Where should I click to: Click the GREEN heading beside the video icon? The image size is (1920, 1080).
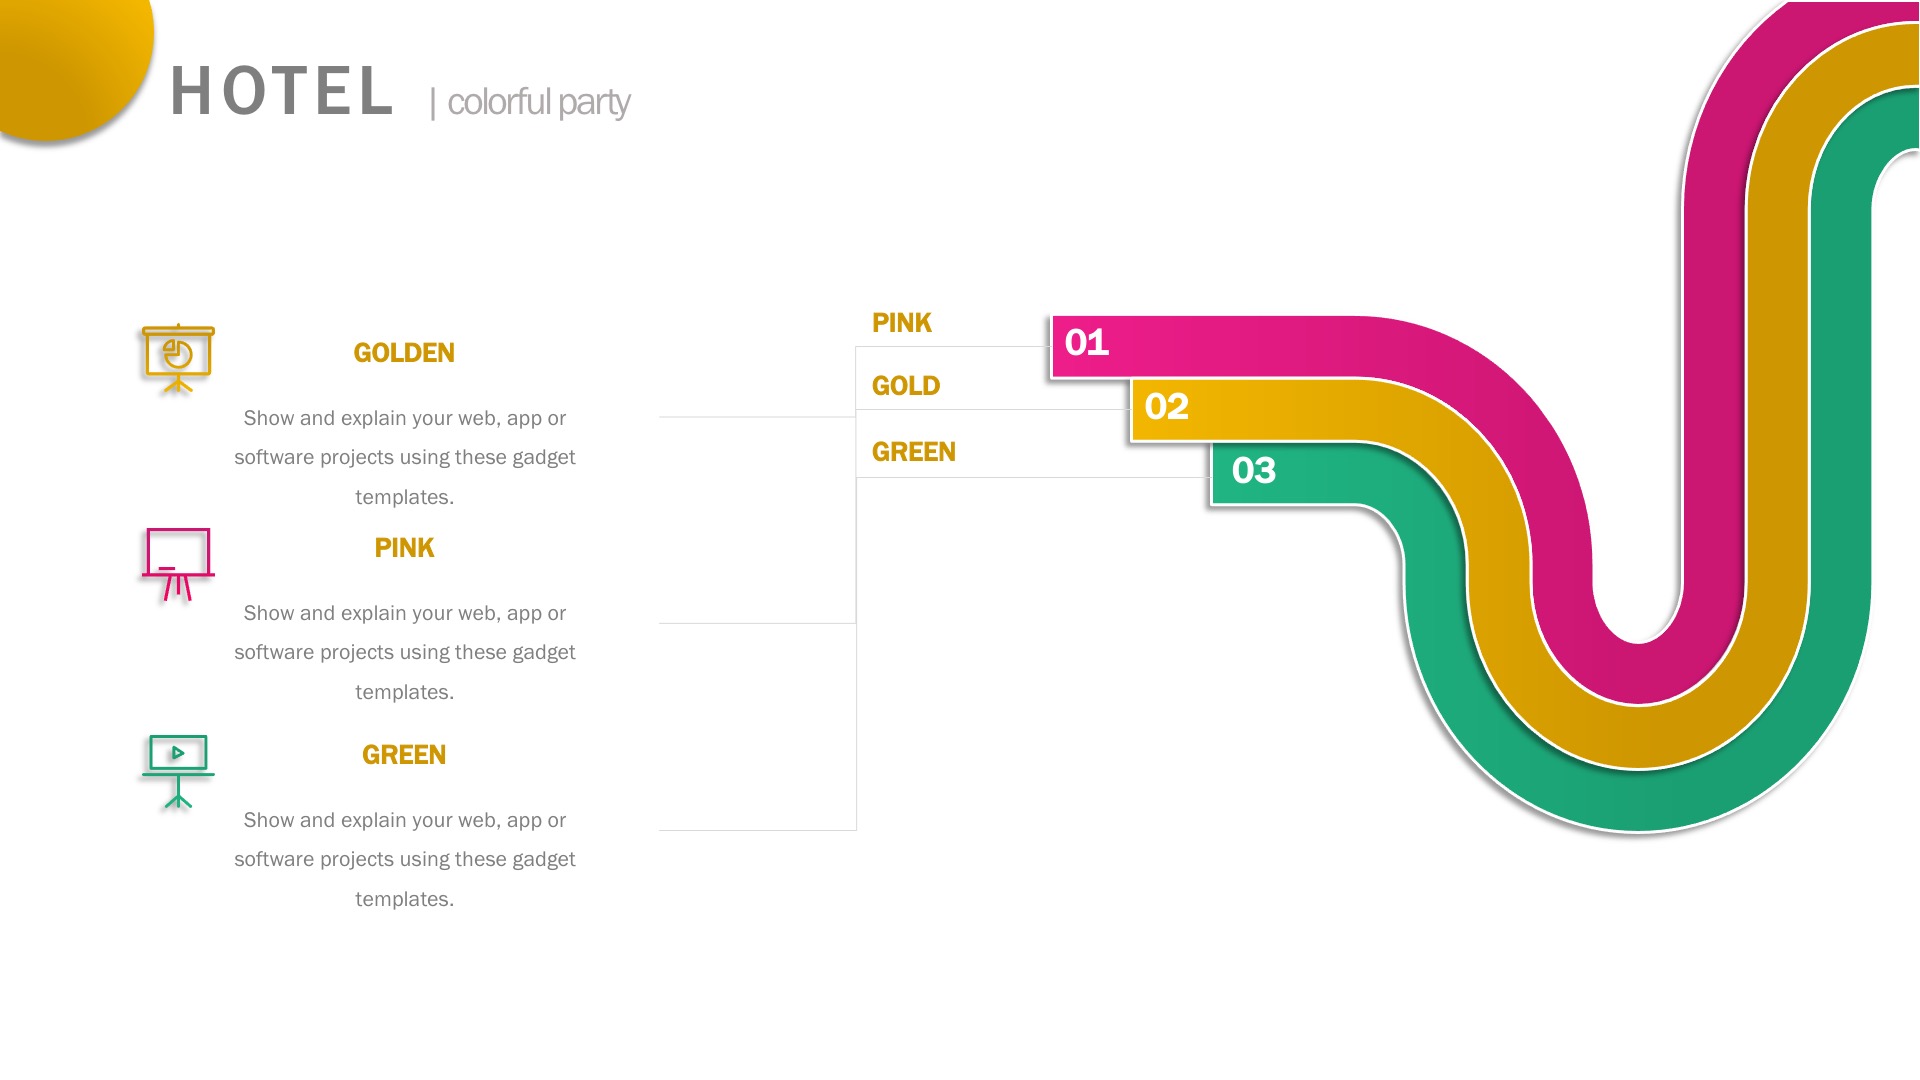coord(404,755)
